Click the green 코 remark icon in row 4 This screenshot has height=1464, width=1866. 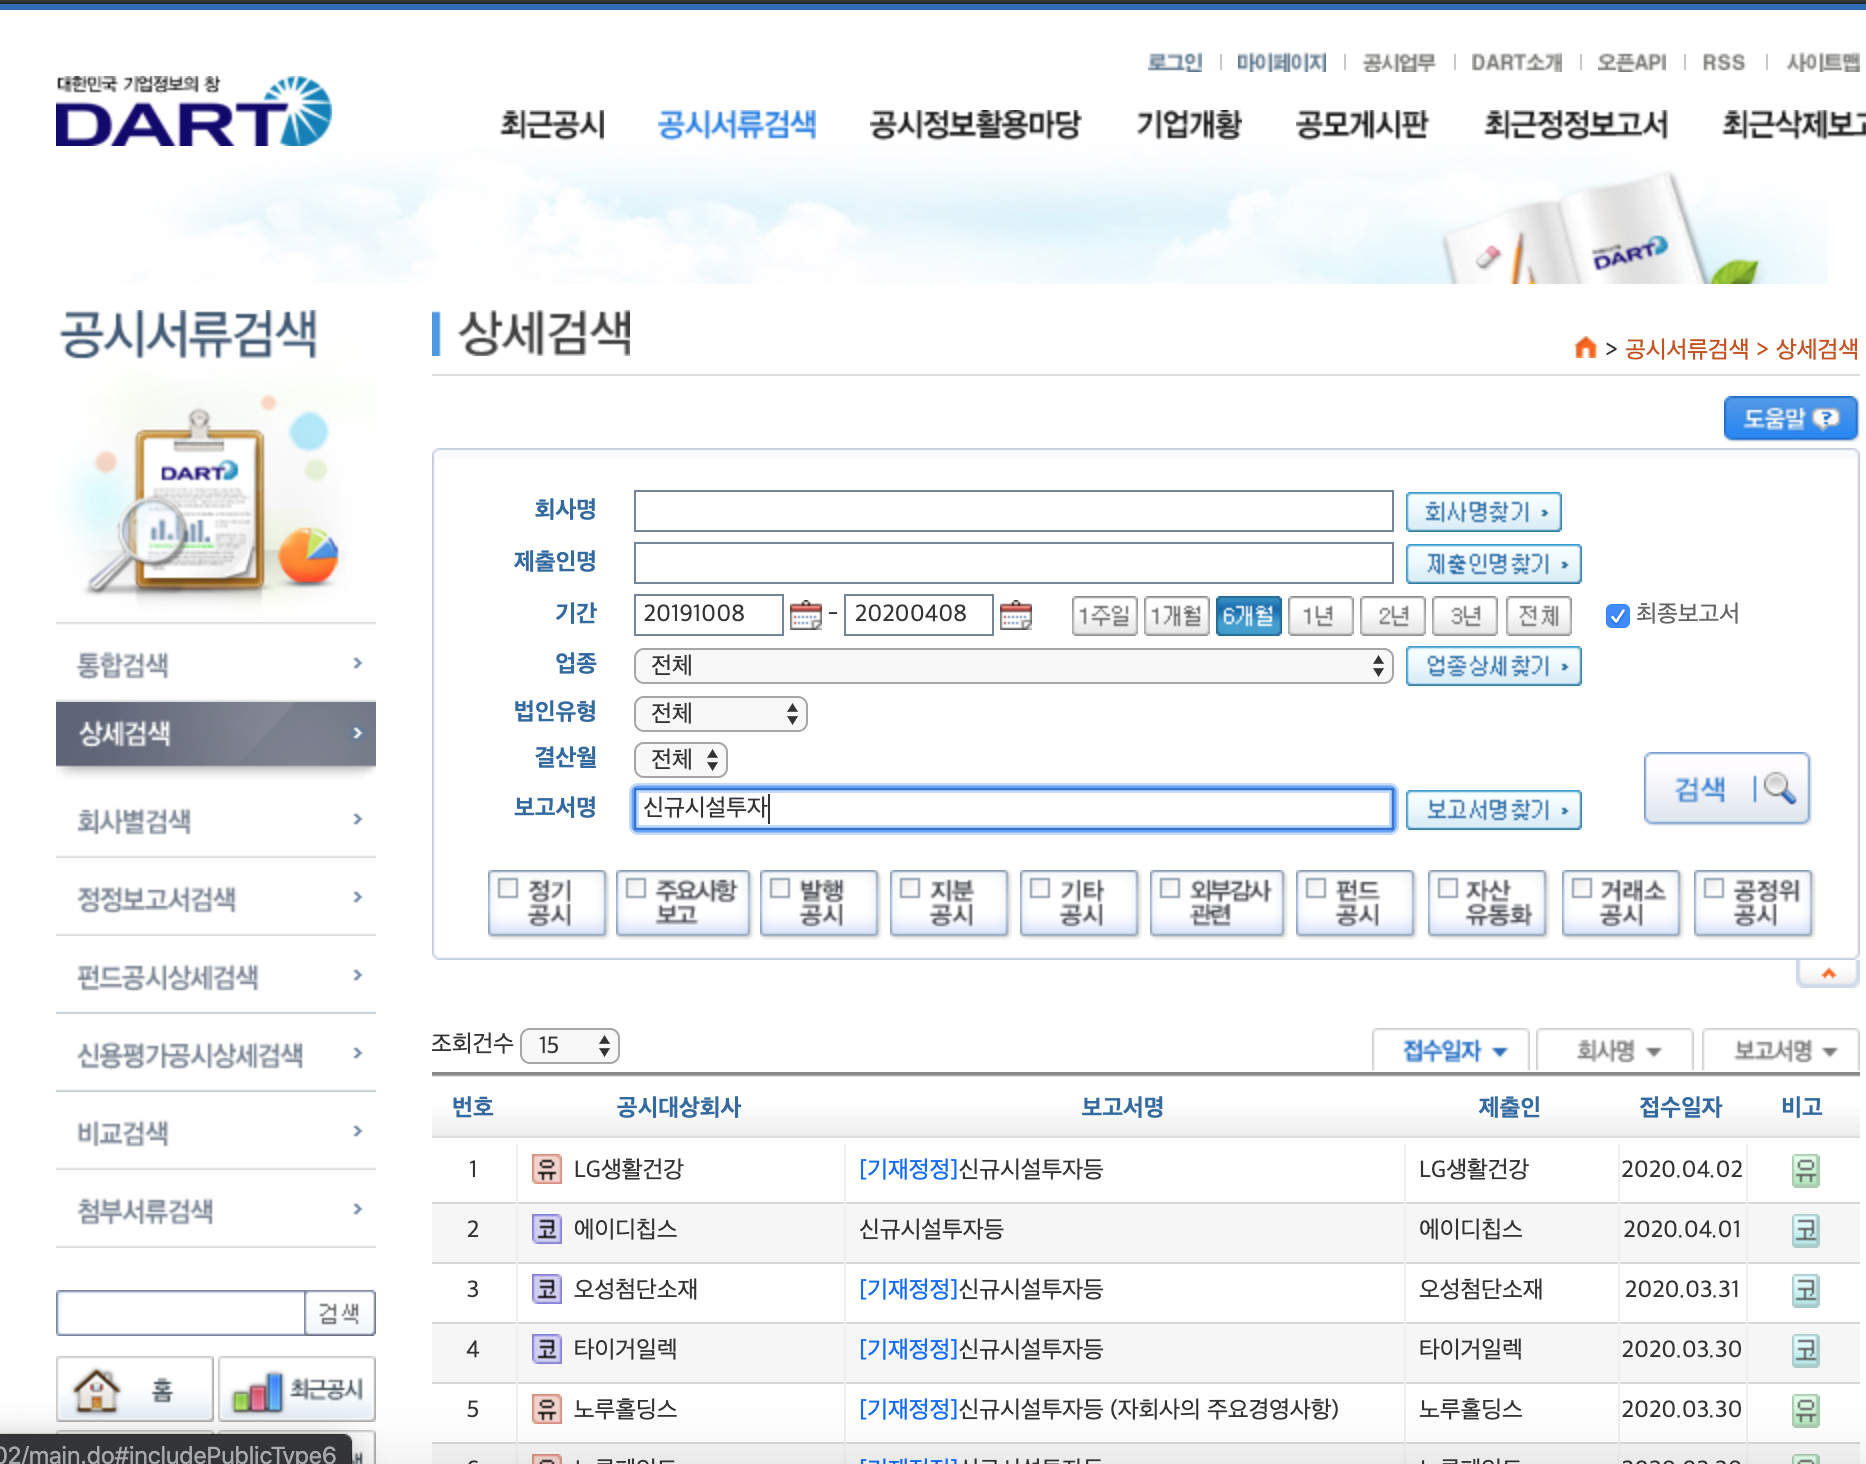[x=1805, y=1350]
